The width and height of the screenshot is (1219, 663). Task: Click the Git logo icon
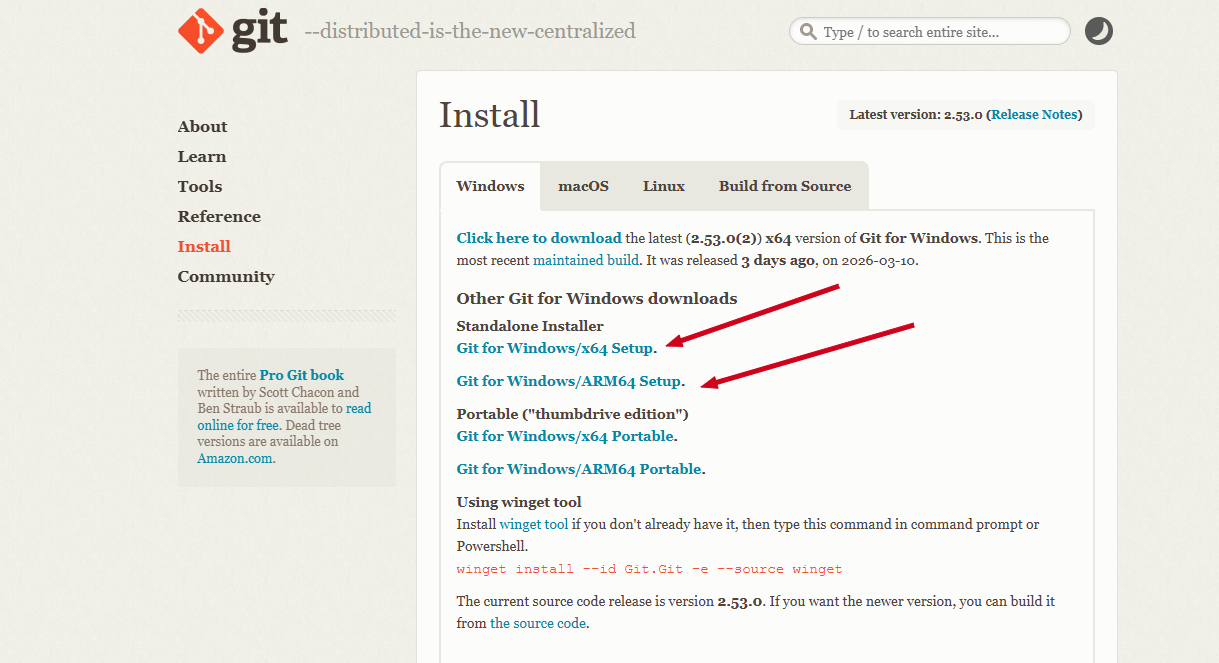tap(201, 31)
